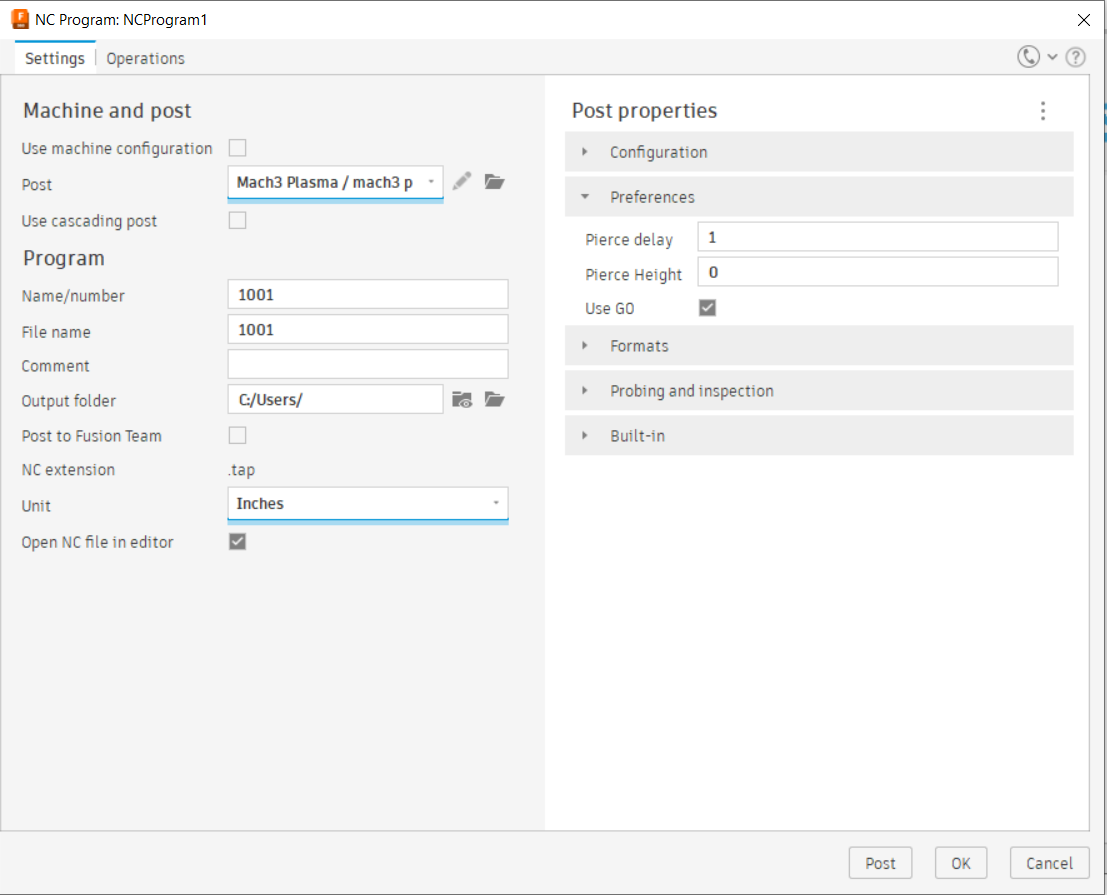Click the help question mark icon
This screenshot has height=895, width=1107.
(1076, 58)
